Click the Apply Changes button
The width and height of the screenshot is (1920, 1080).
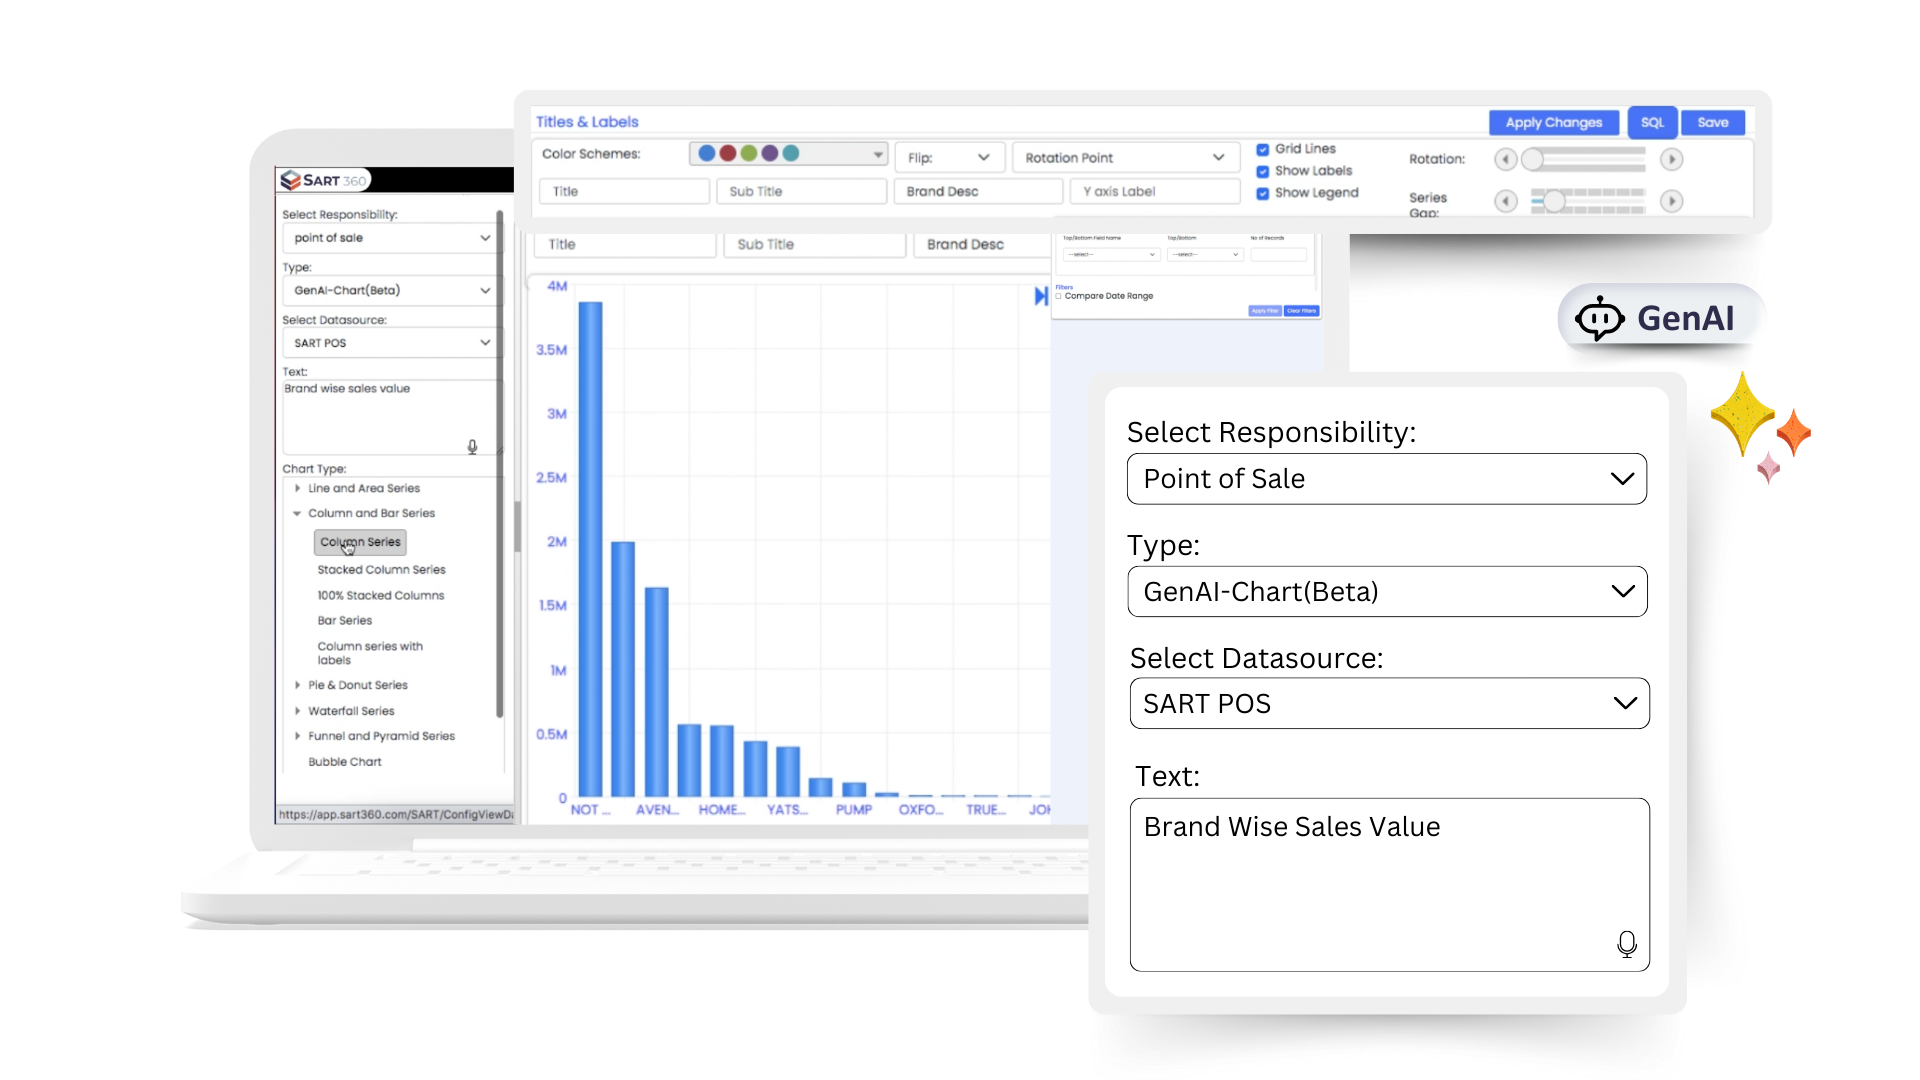point(1553,121)
